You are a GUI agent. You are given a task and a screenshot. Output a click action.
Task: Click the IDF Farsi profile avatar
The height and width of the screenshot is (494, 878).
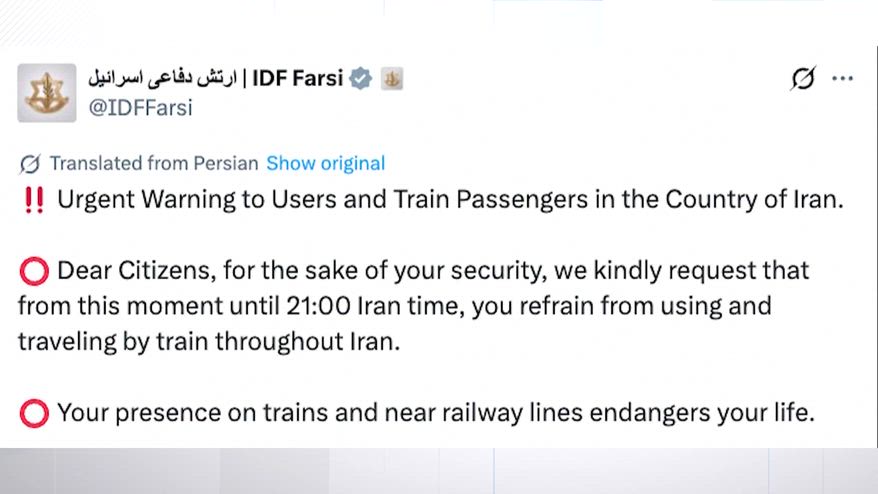click(46, 93)
